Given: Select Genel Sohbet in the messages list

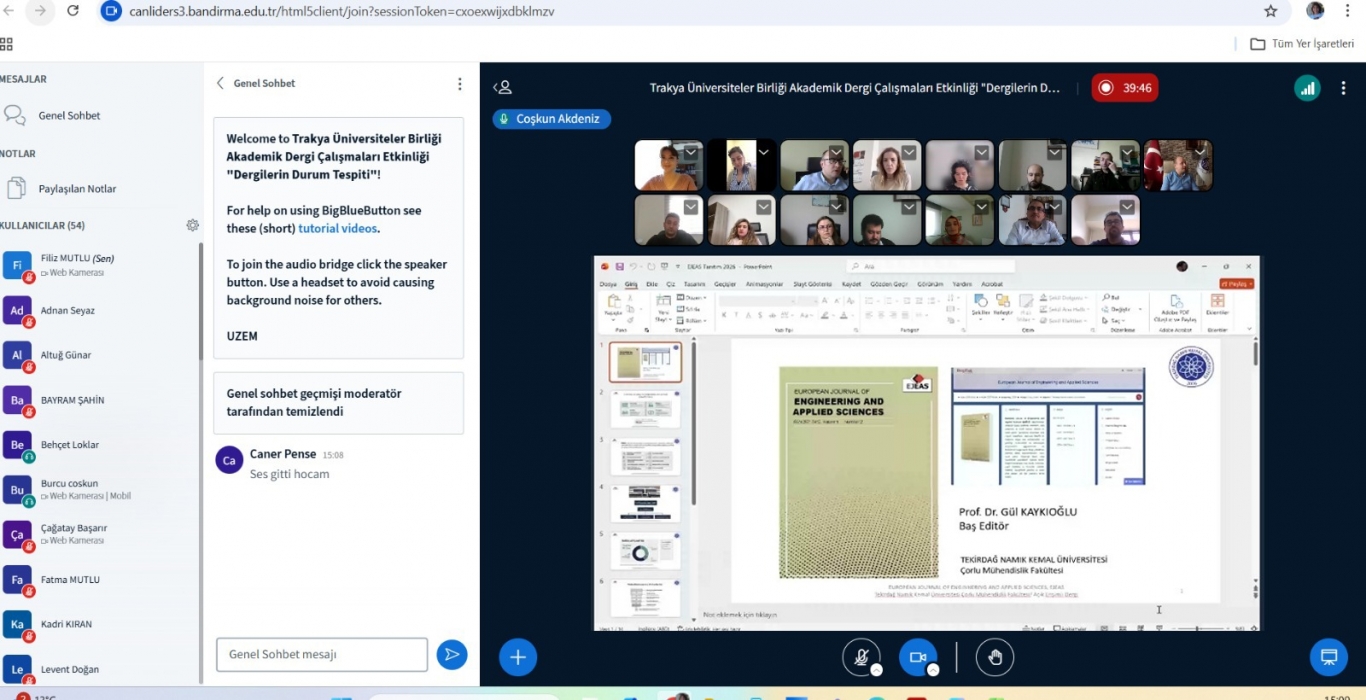Looking at the screenshot, I should (x=69, y=116).
